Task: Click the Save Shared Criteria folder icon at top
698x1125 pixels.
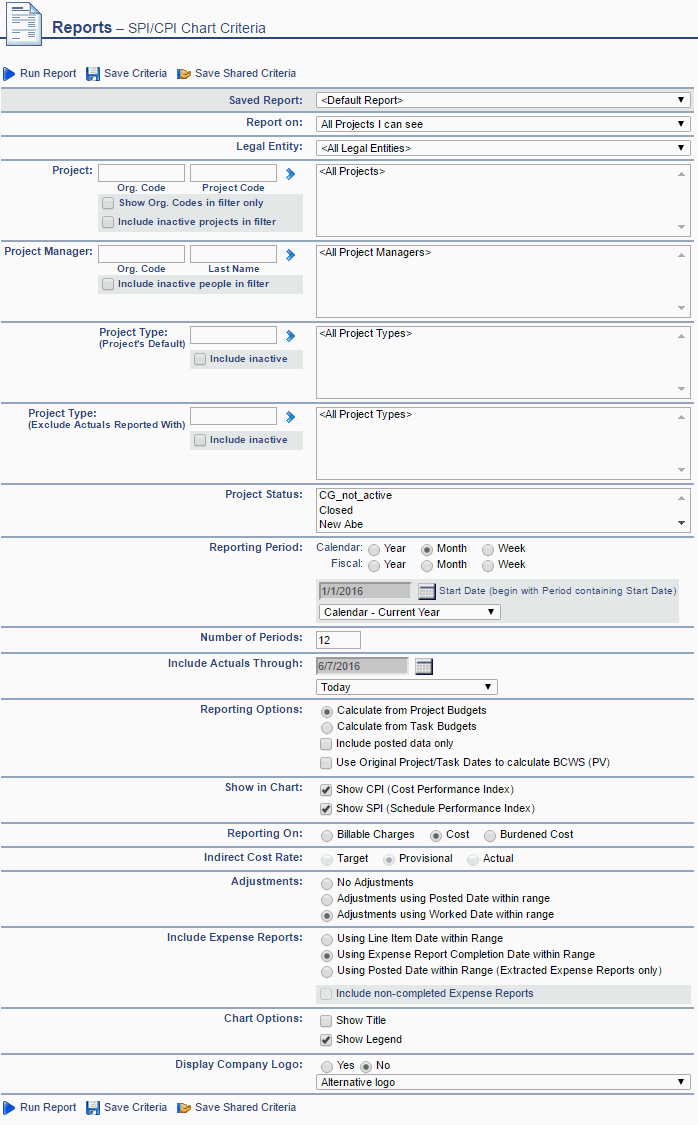Action: tap(184, 74)
